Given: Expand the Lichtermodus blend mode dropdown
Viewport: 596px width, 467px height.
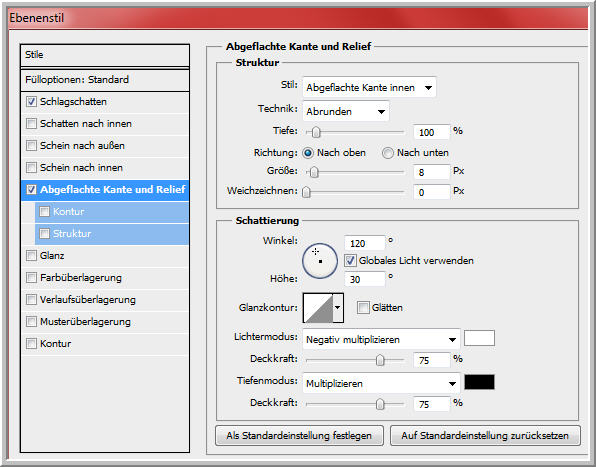Looking at the screenshot, I should tap(381, 339).
